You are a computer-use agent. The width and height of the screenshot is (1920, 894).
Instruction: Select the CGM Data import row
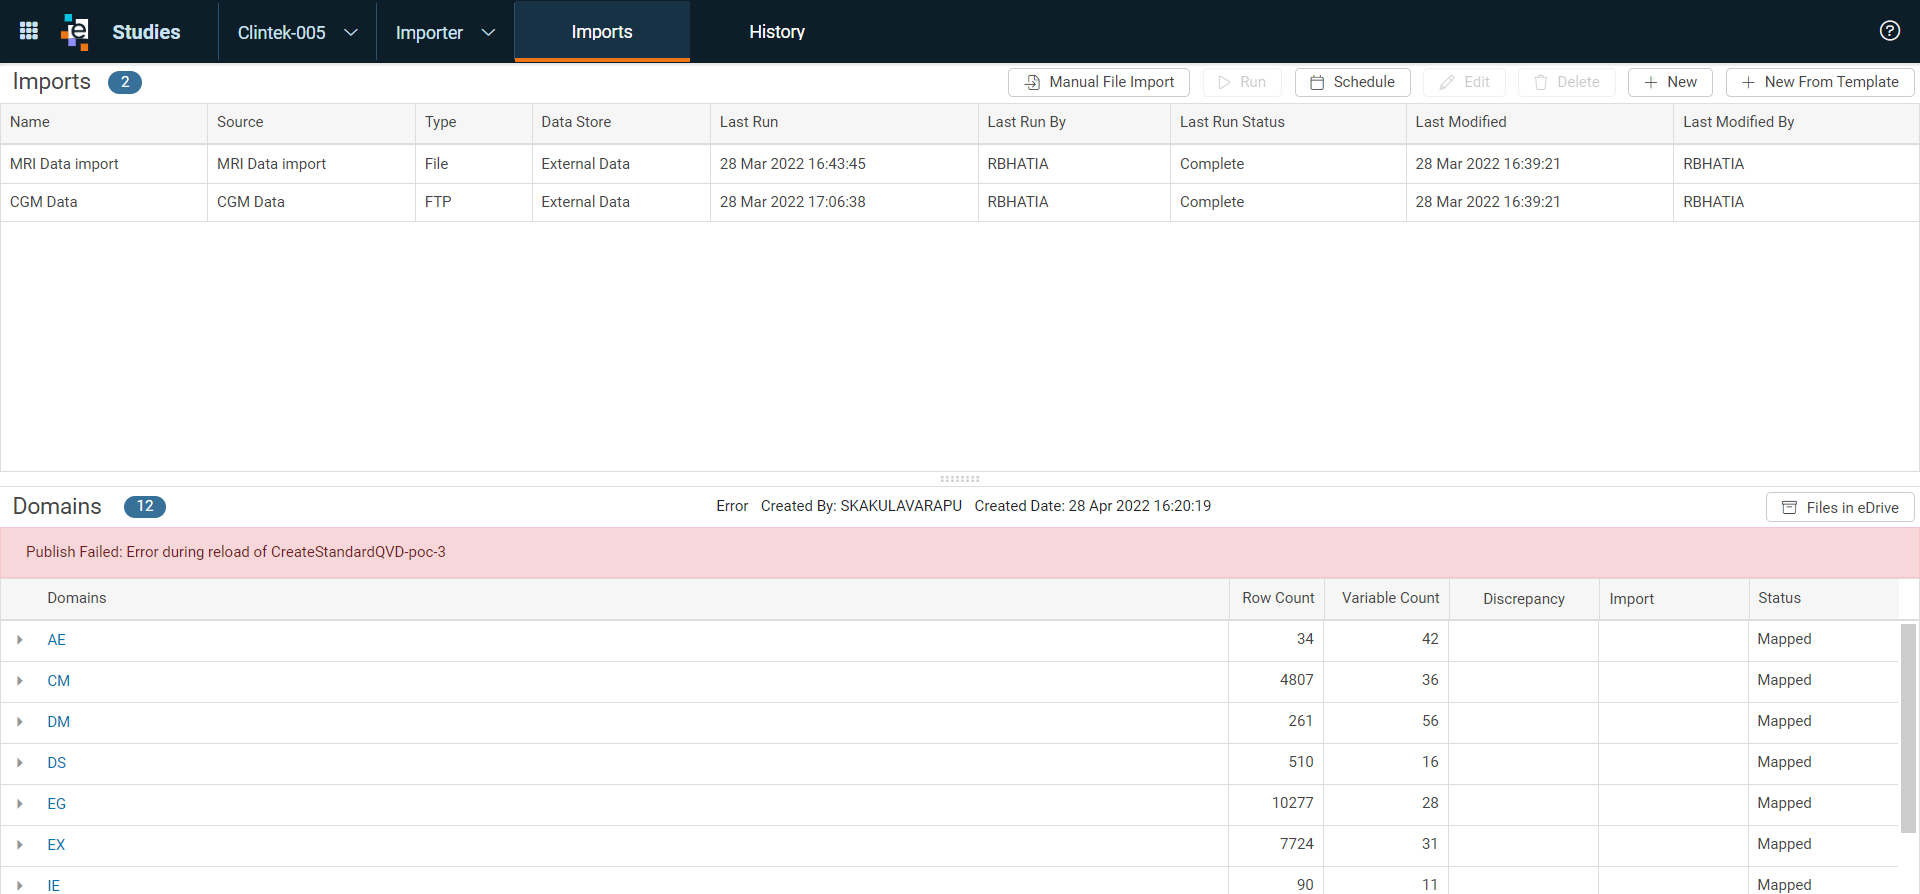point(960,202)
